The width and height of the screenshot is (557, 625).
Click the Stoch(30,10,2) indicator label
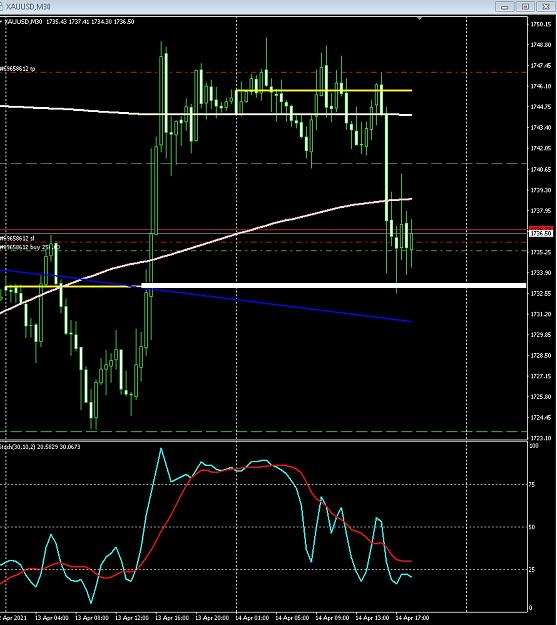(x=40, y=447)
